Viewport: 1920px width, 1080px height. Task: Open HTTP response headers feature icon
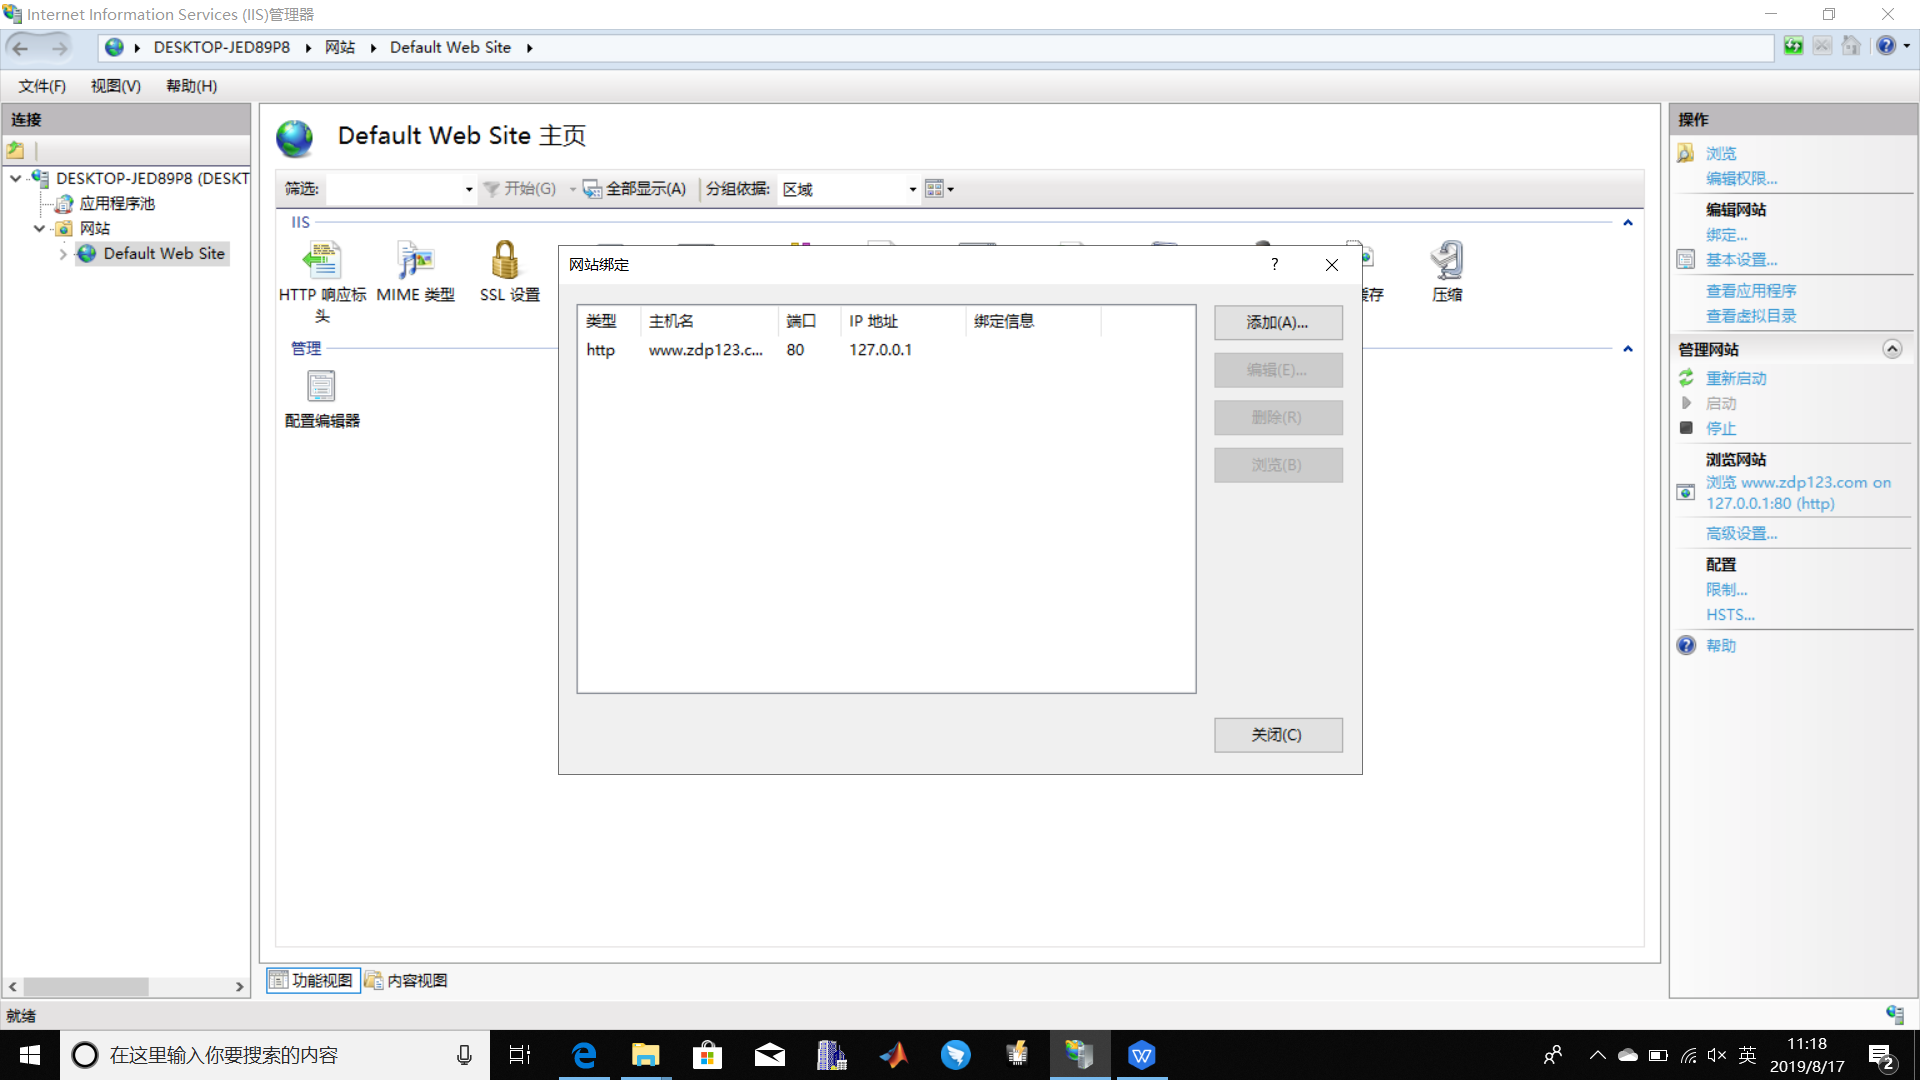click(x=322, y=261)
